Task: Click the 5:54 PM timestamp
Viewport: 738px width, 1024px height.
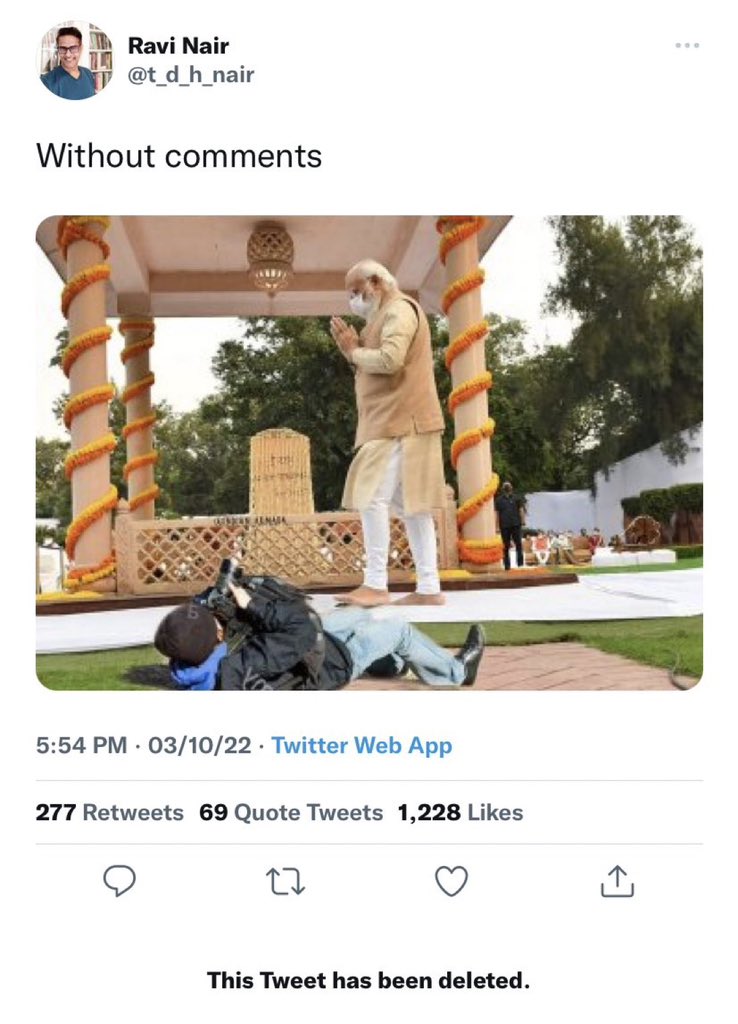Action: click(81, 746)
